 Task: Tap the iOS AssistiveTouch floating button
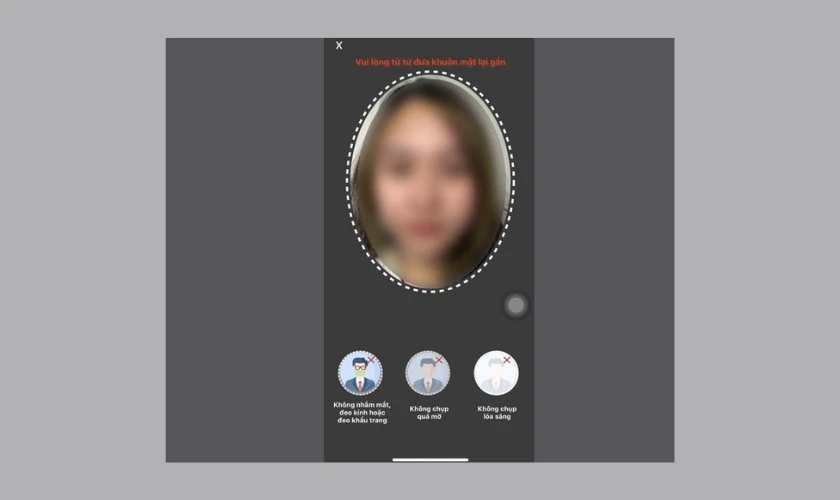(516, 306)
